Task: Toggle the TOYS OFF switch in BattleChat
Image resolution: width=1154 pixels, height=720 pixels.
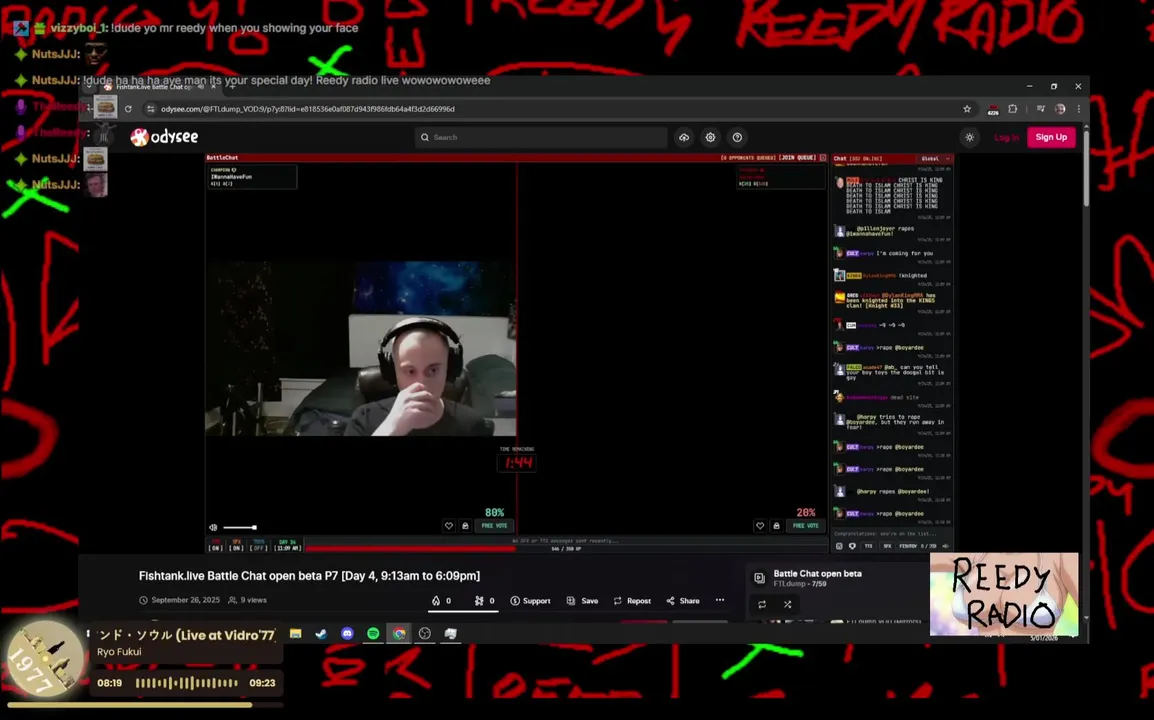Action: coord(258,545)
